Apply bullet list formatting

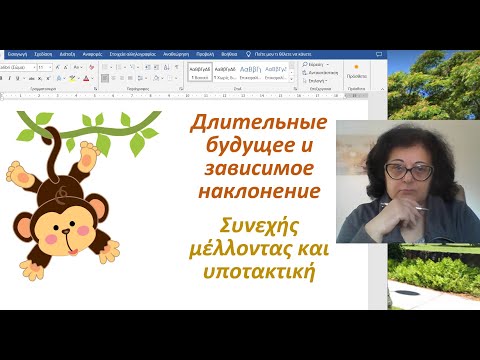pos(105,67)
